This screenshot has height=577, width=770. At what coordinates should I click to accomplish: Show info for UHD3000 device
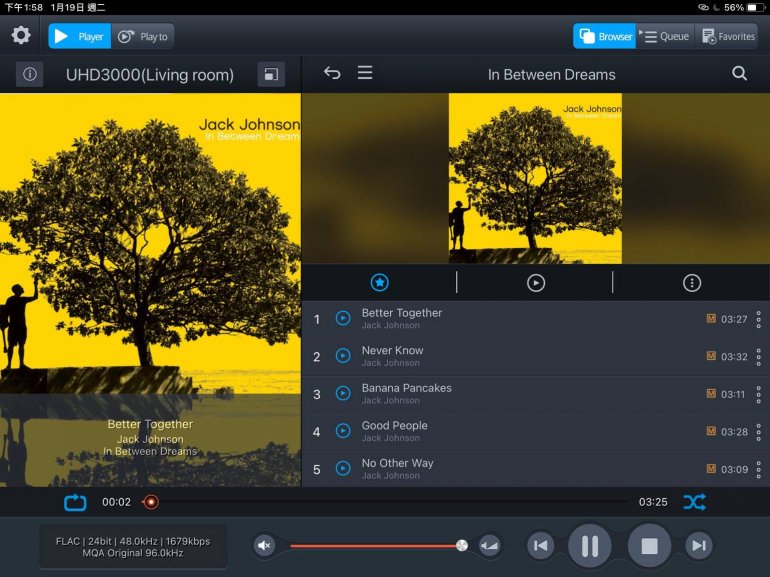coord(29,74)
